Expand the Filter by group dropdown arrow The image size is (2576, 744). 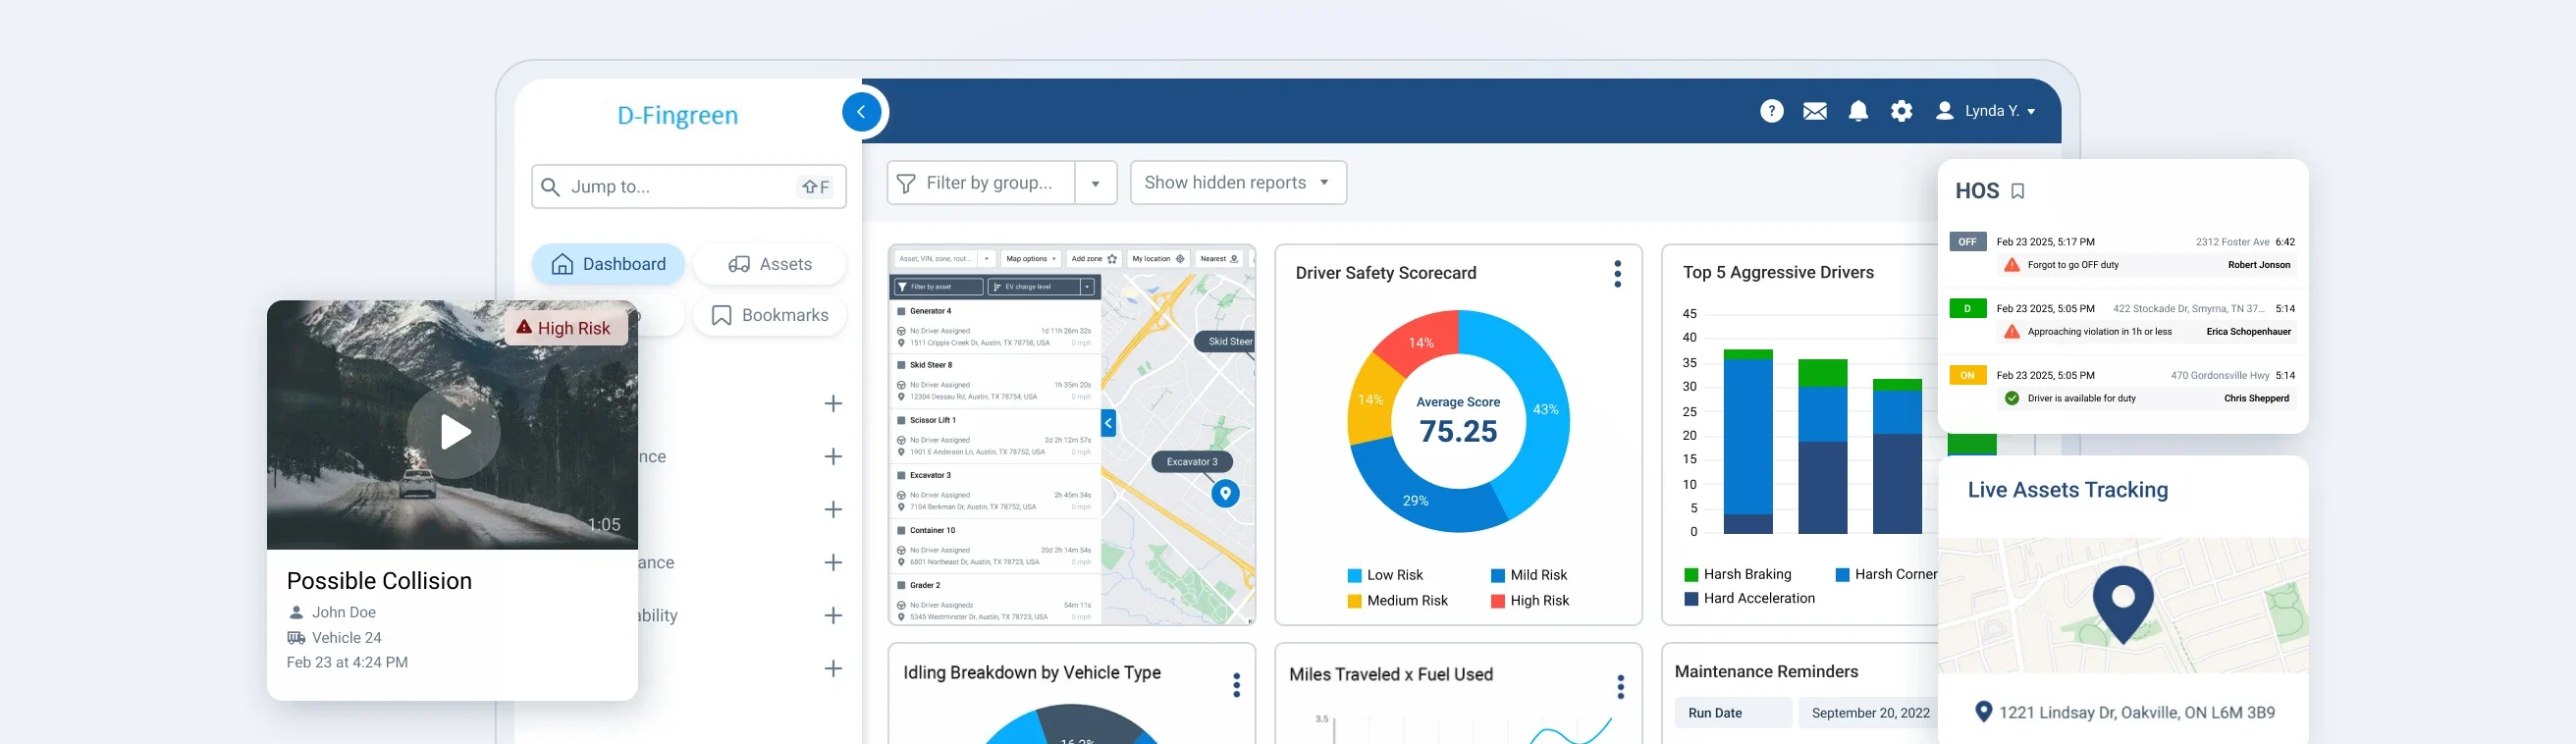point(1095,183)
